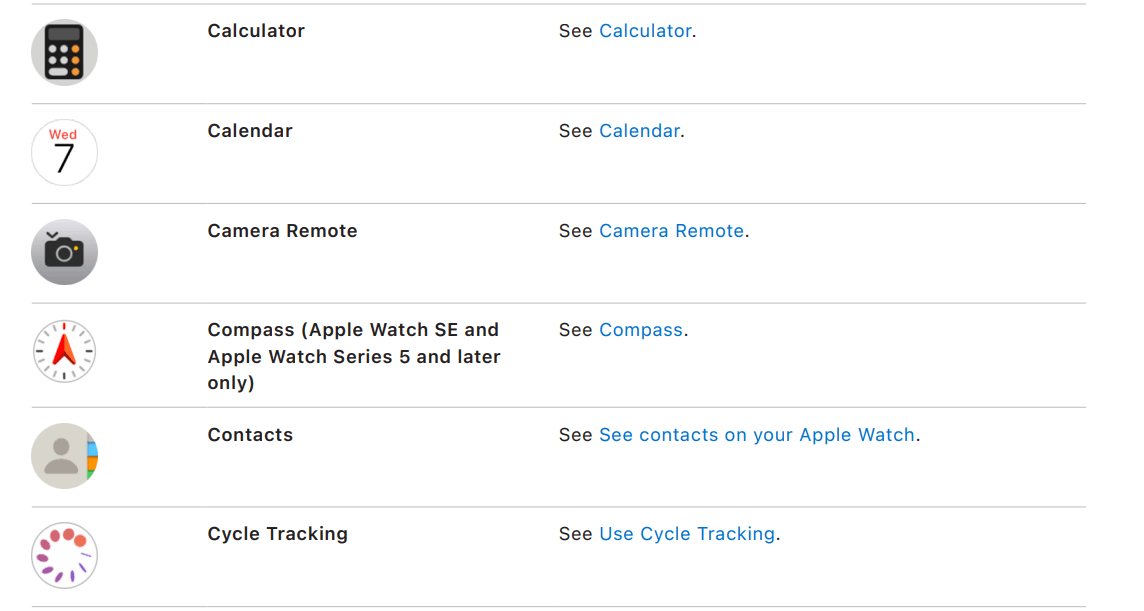Follow the 'Use Cycle Tracking' link
The width and height of the screenshot is (1144, 611).
point(687,534)
